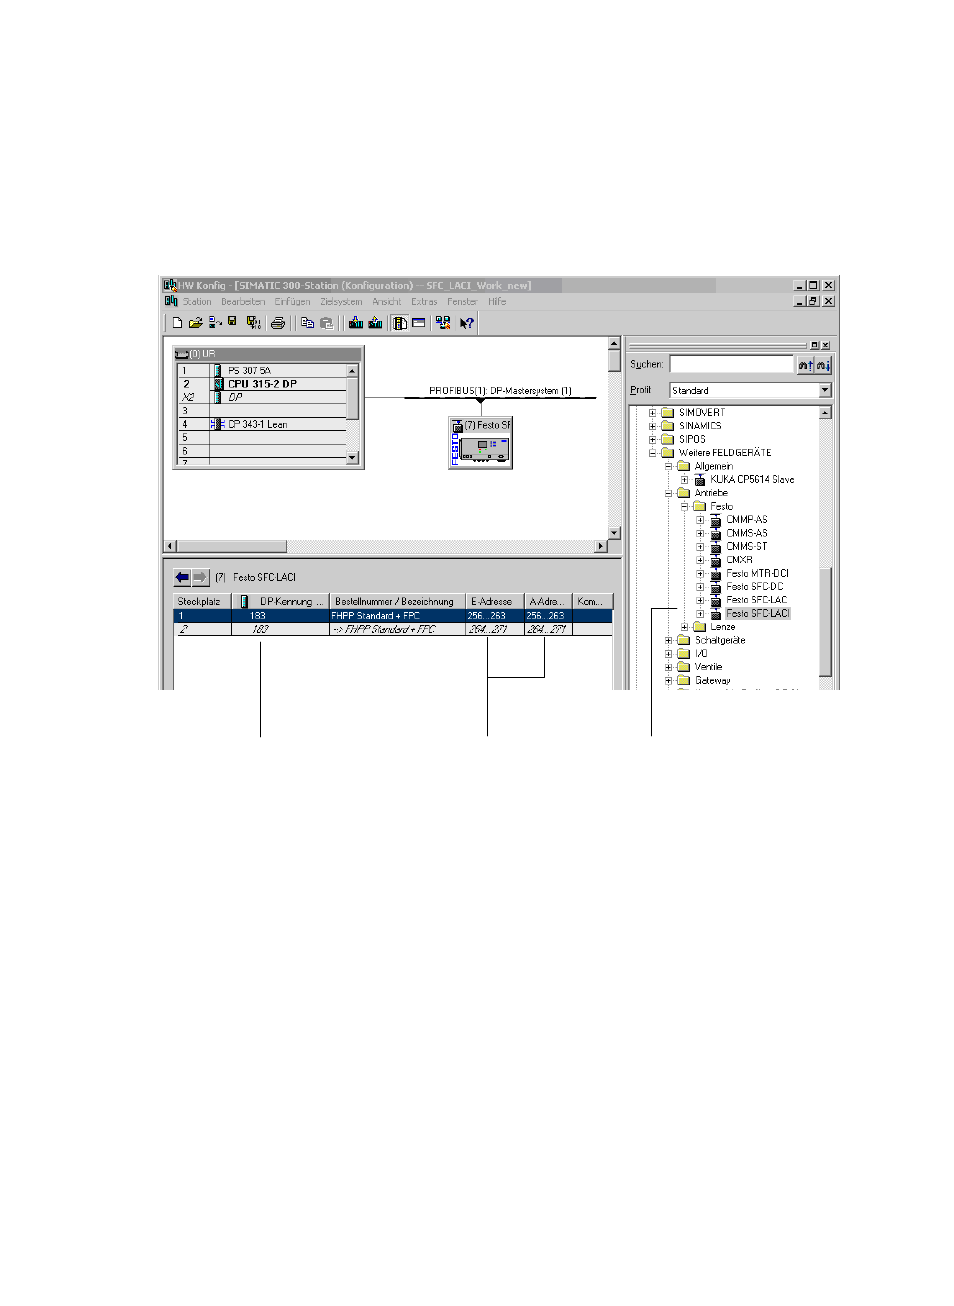Expand the Festo SFC-LACI device node
Image resolution: width=954 pixels, height=1306 pixels.
pyautogui.click(x=701, y=614)
